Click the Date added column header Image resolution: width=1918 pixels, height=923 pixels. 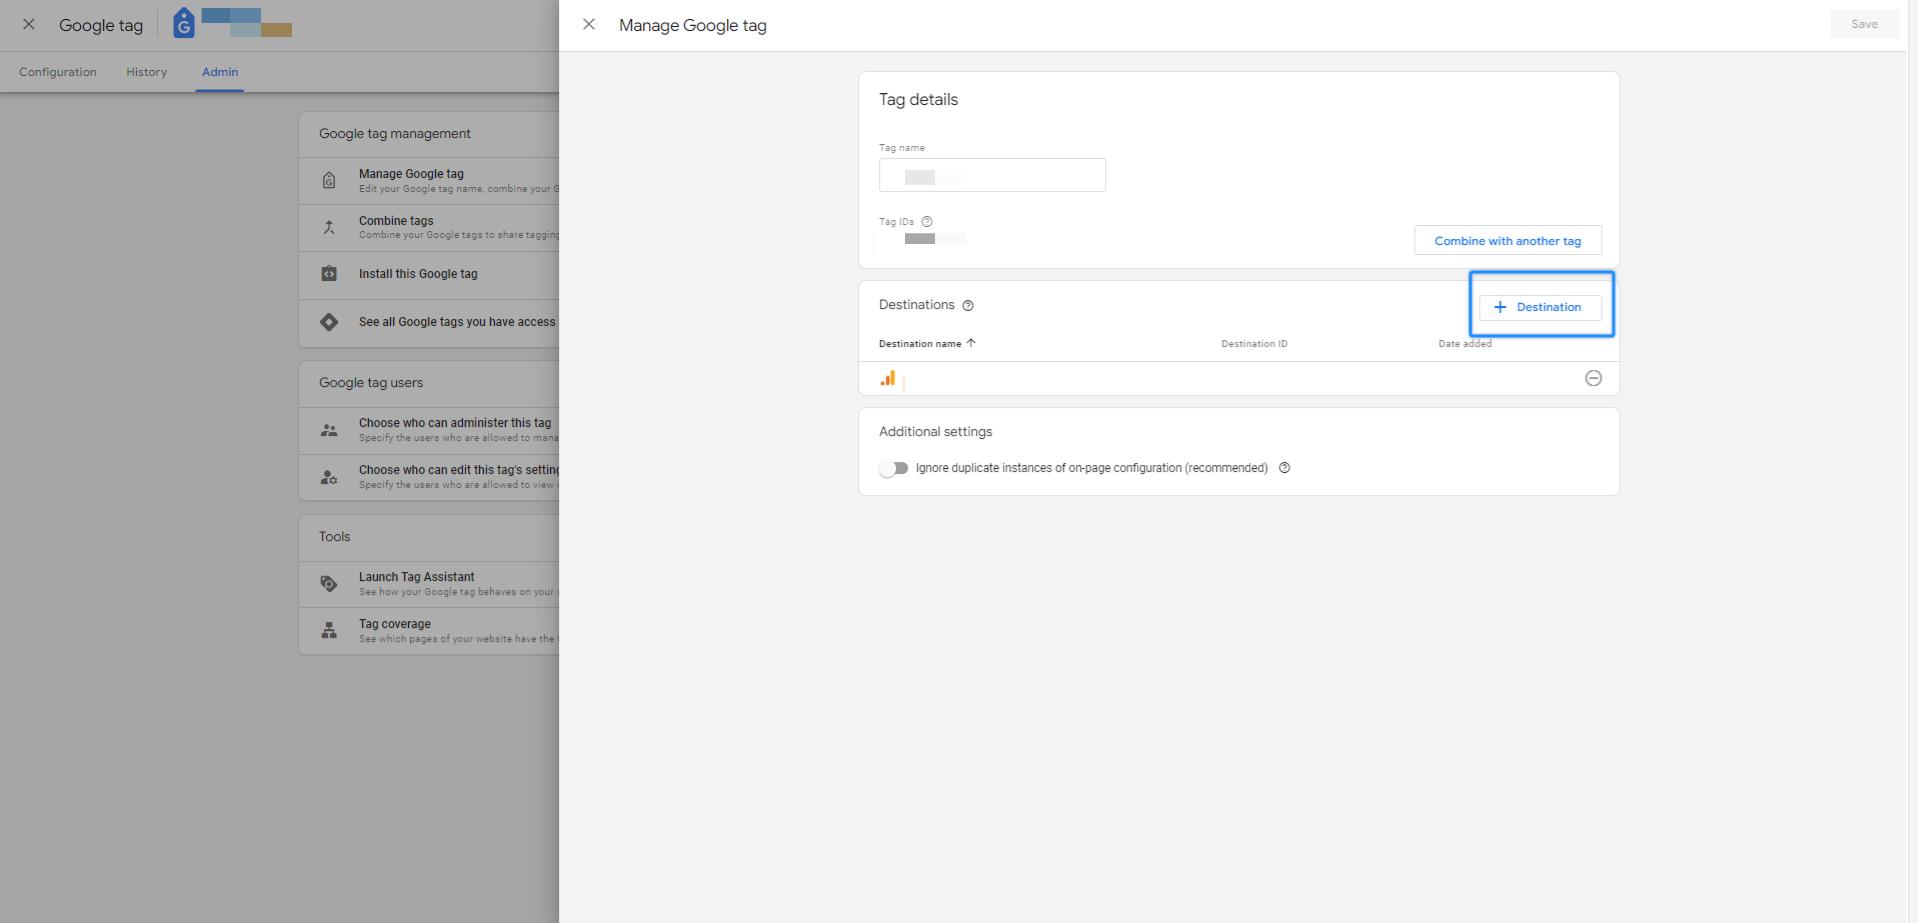click(1465, 343)
